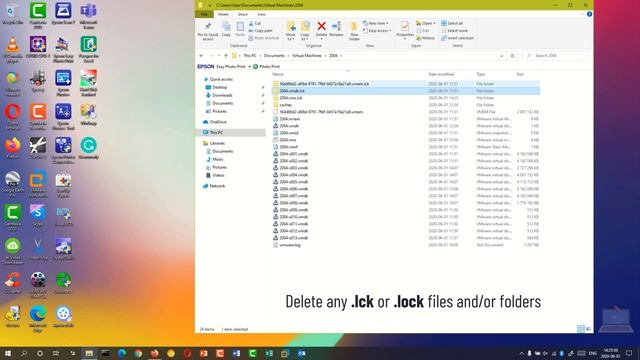This screenshot has width=640, height=360.
Task: Open Grammarly desktop shortcut
Action: (89, 148)
